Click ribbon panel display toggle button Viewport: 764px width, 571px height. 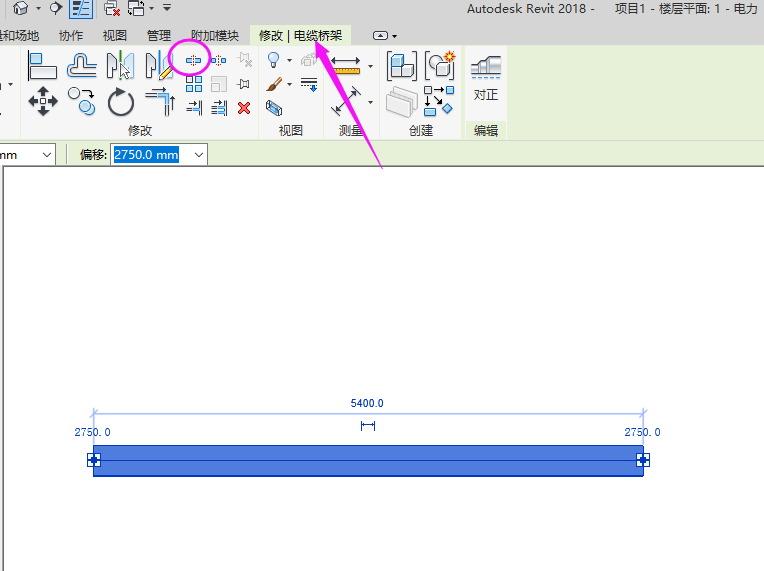pos(381,36)
